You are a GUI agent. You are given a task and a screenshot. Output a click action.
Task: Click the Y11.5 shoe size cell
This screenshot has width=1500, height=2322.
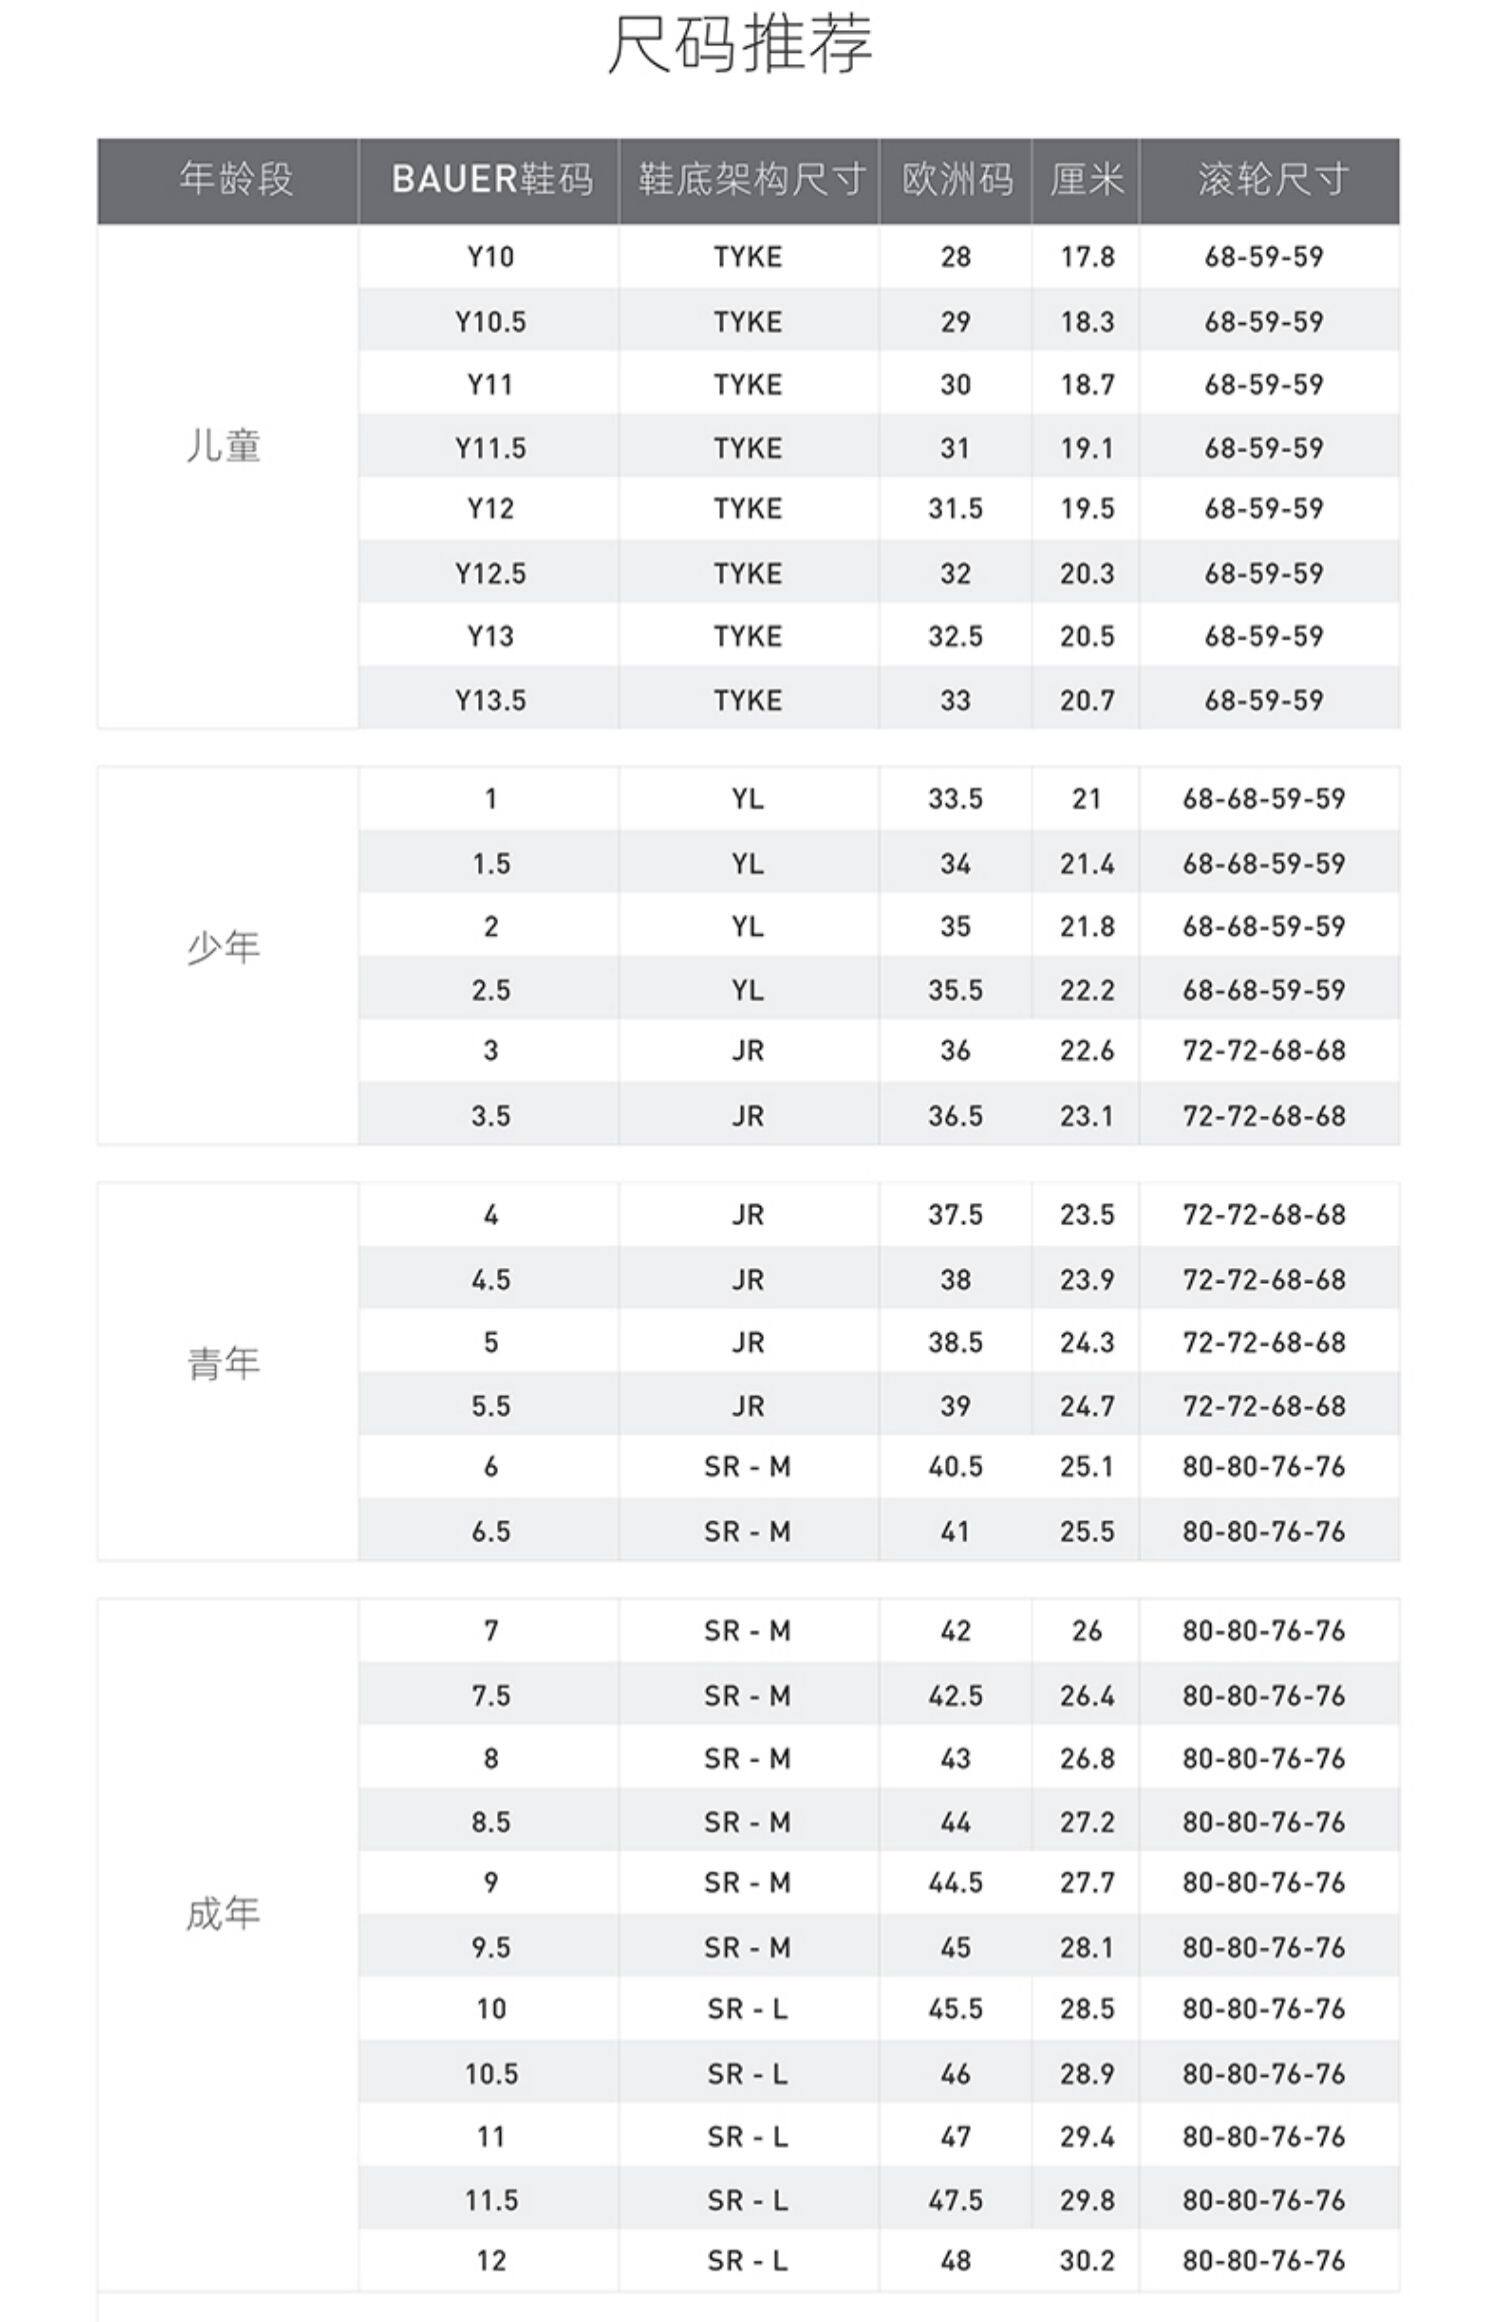tap(490, 448)
